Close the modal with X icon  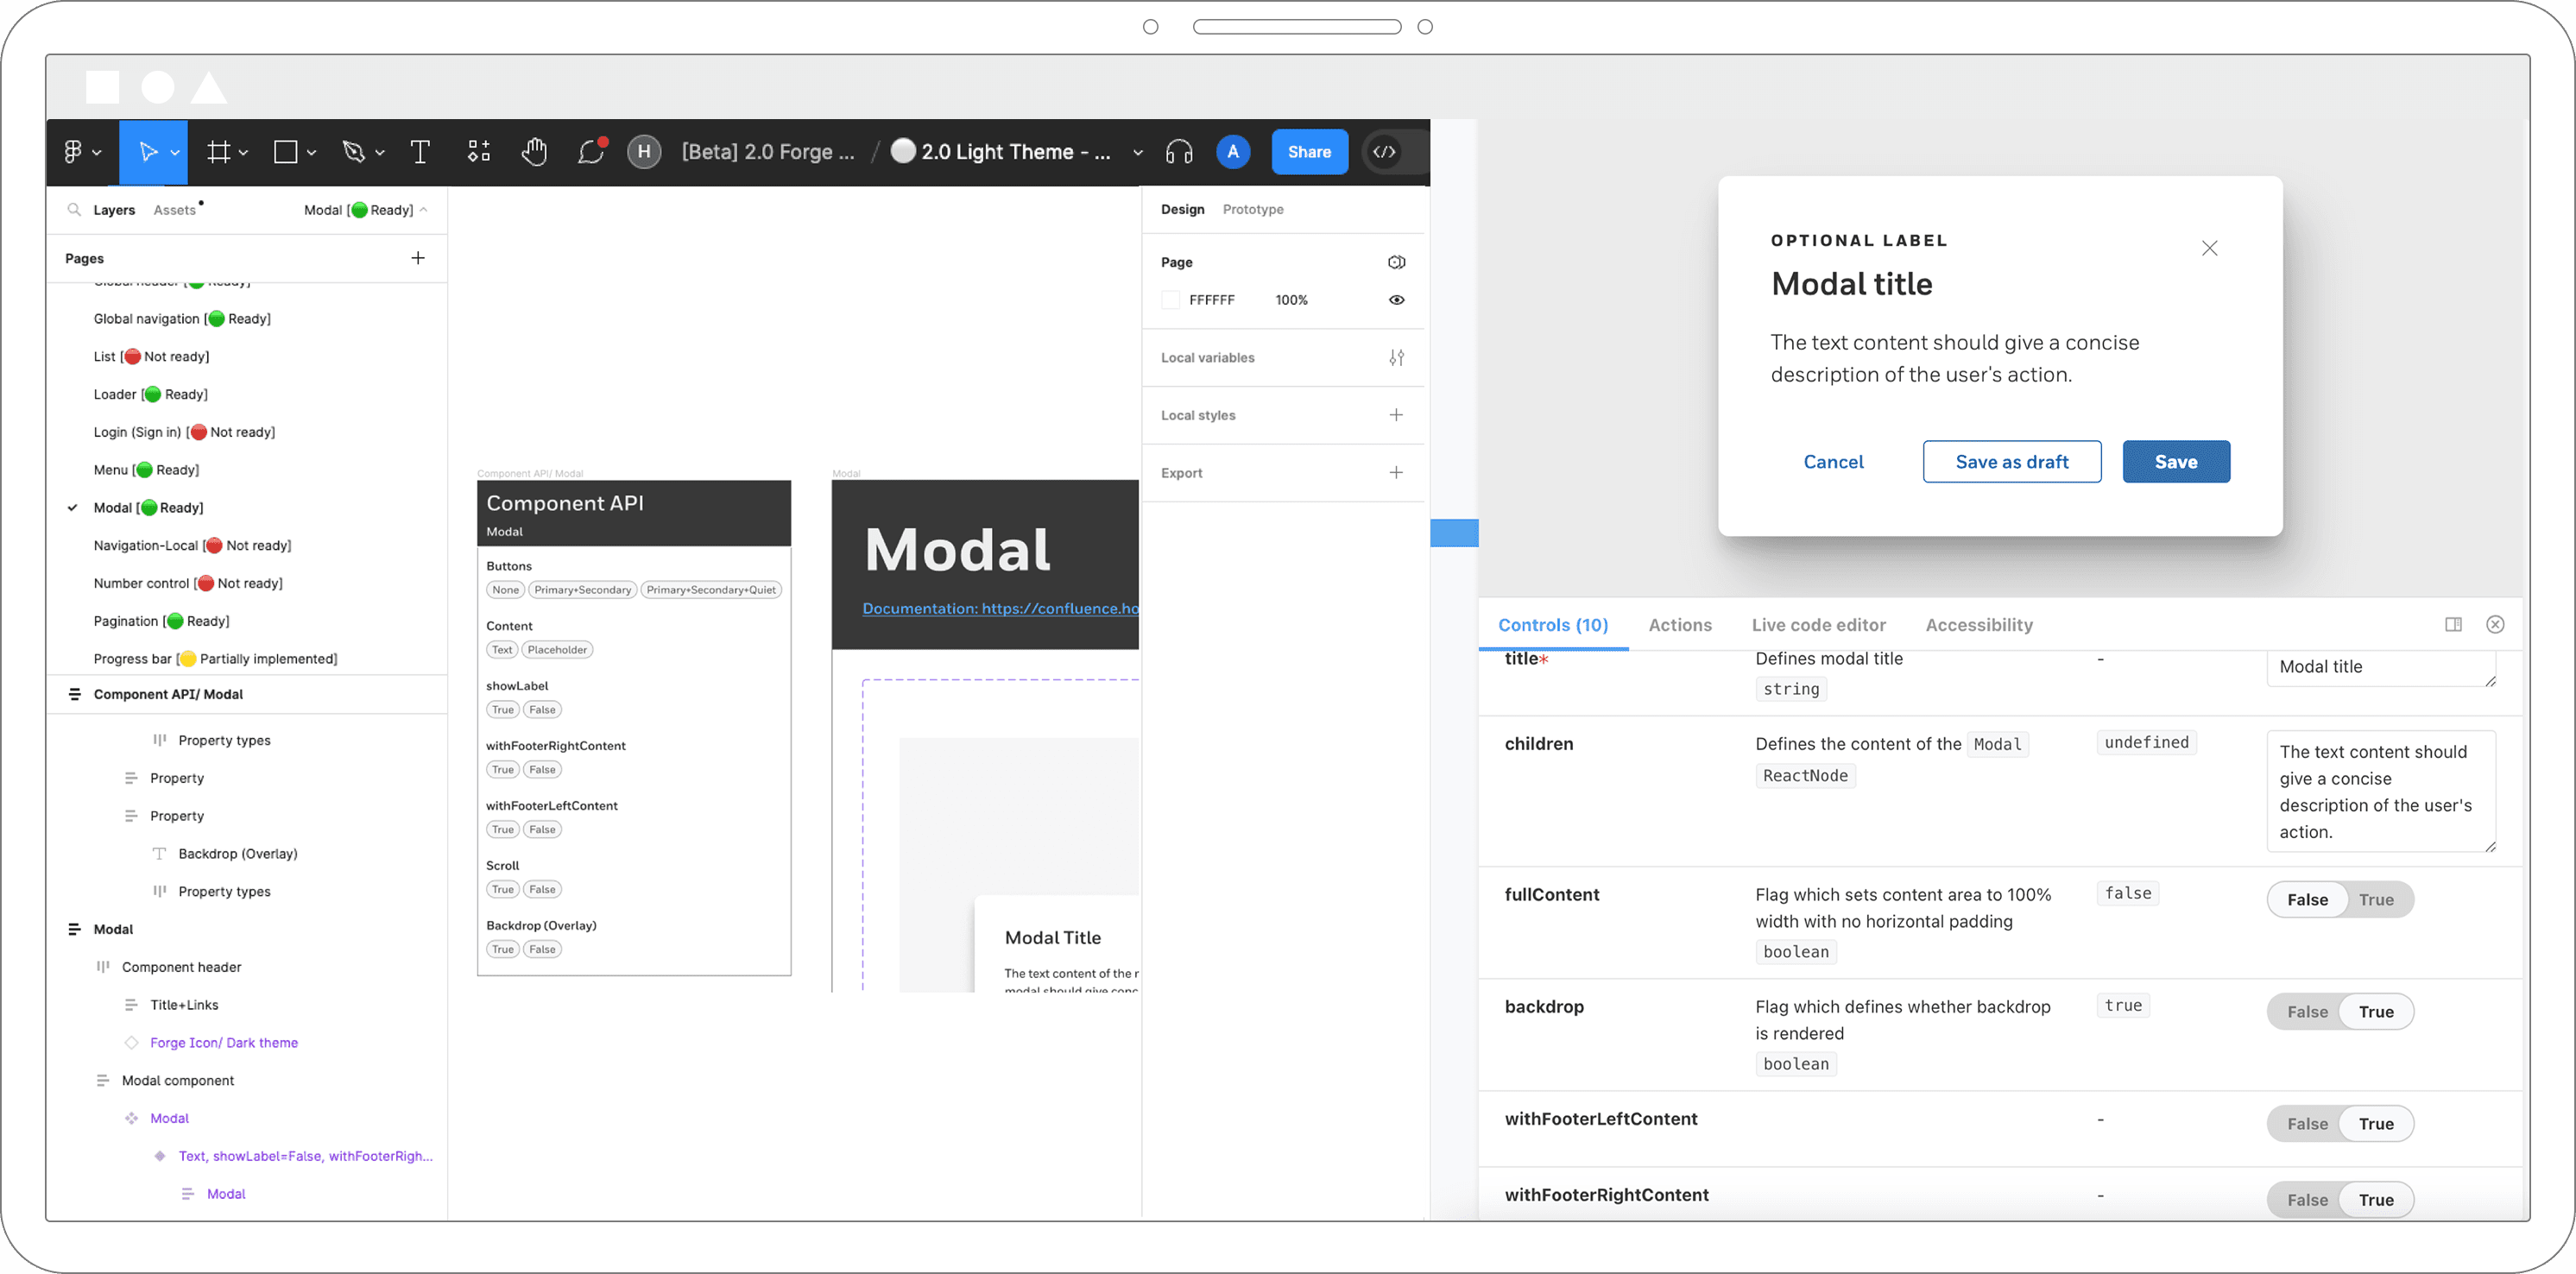(2209, 248)
